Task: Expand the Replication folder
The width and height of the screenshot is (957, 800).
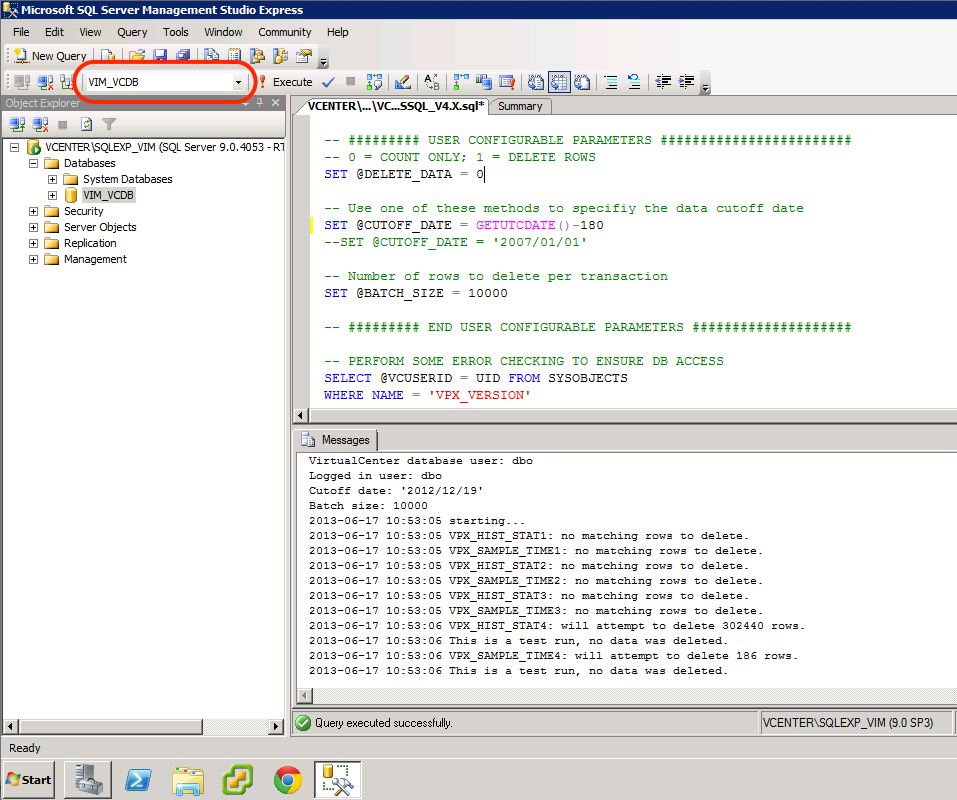Action: pos(34,243)
